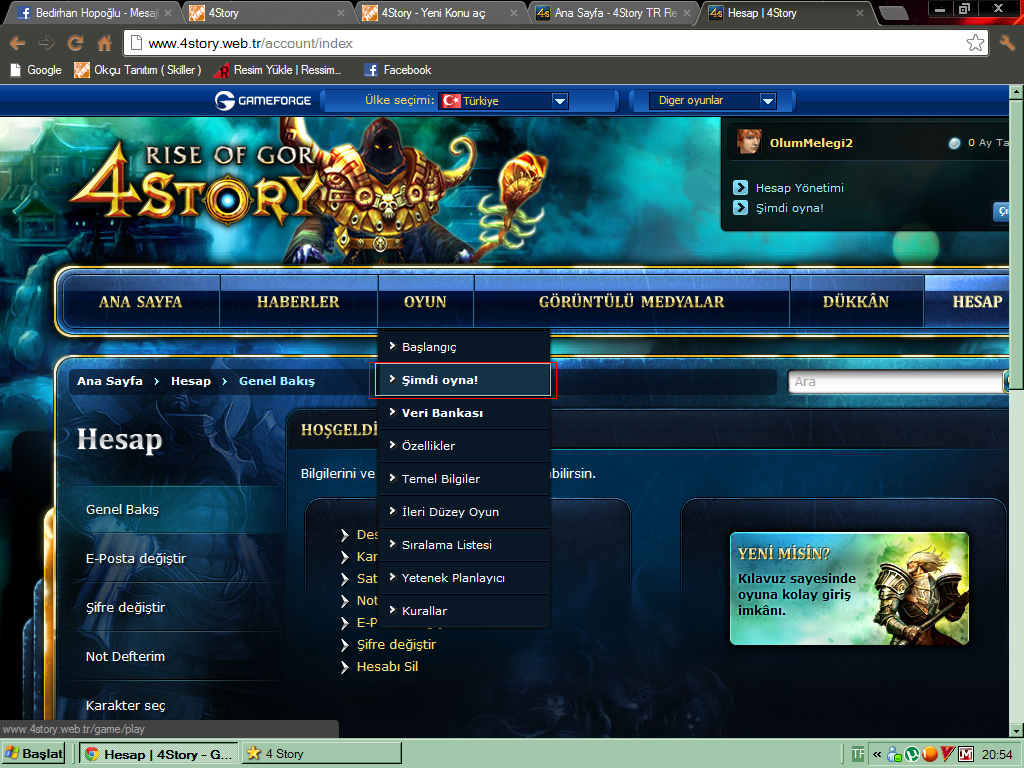Open new browser tab button
The width and height of the screenshot is (1024, 768).
click(893, 12)
